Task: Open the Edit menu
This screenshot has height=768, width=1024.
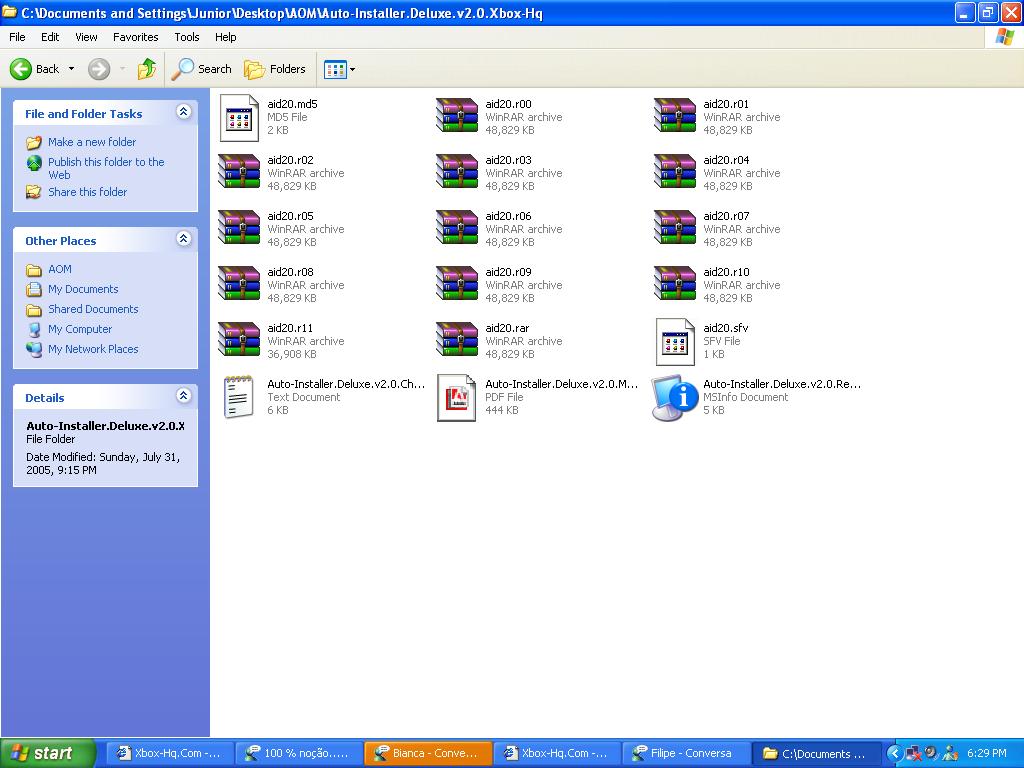Action: 50,37
